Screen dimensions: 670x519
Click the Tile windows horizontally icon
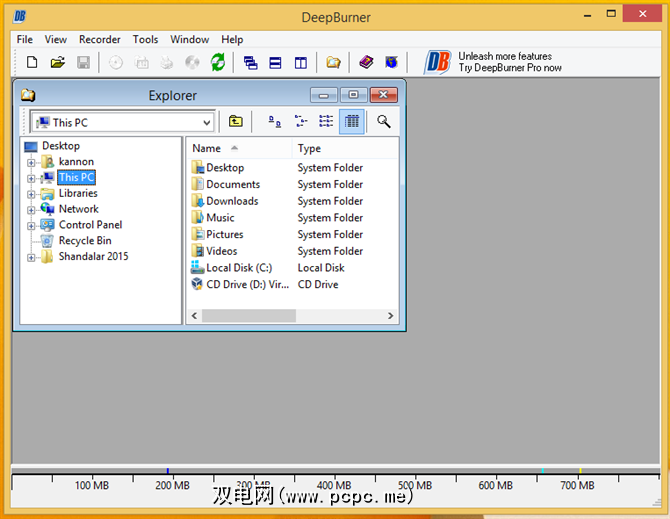[275, 63]
